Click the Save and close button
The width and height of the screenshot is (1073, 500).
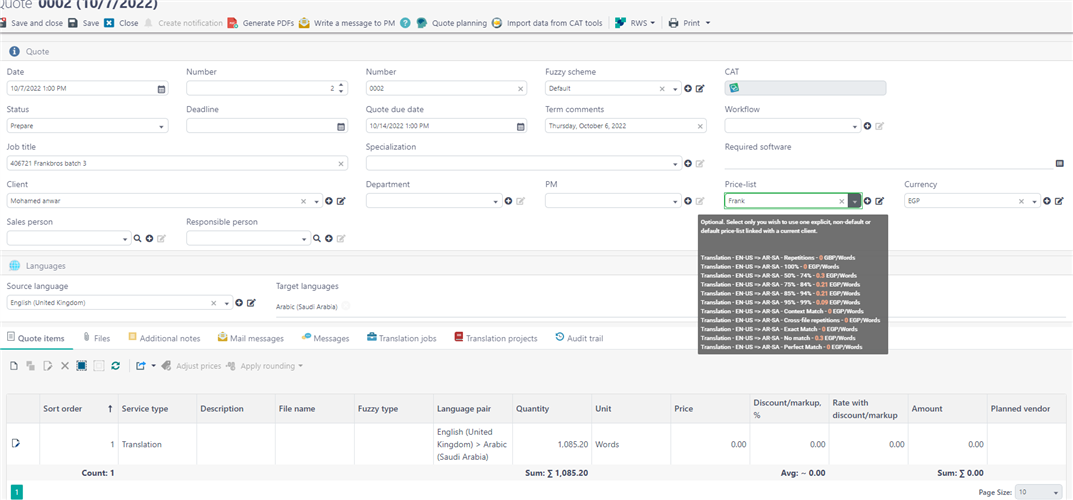click(35, 23)
